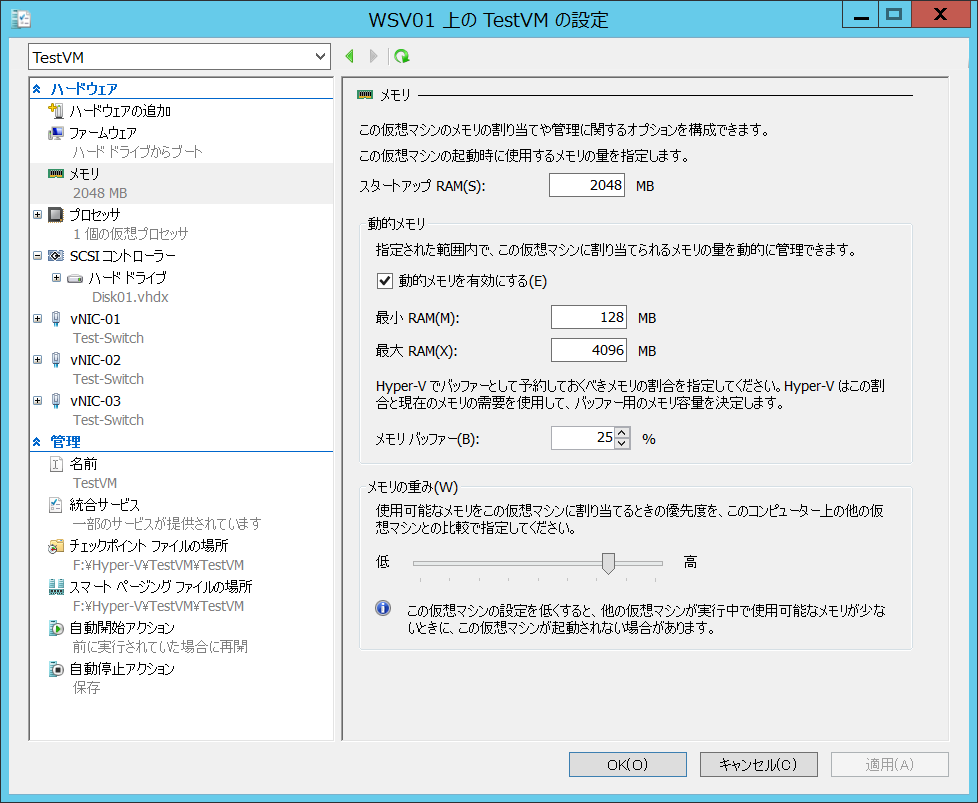
Task: Click the Integration Services (統合サービス) icon
Action: 56,505
